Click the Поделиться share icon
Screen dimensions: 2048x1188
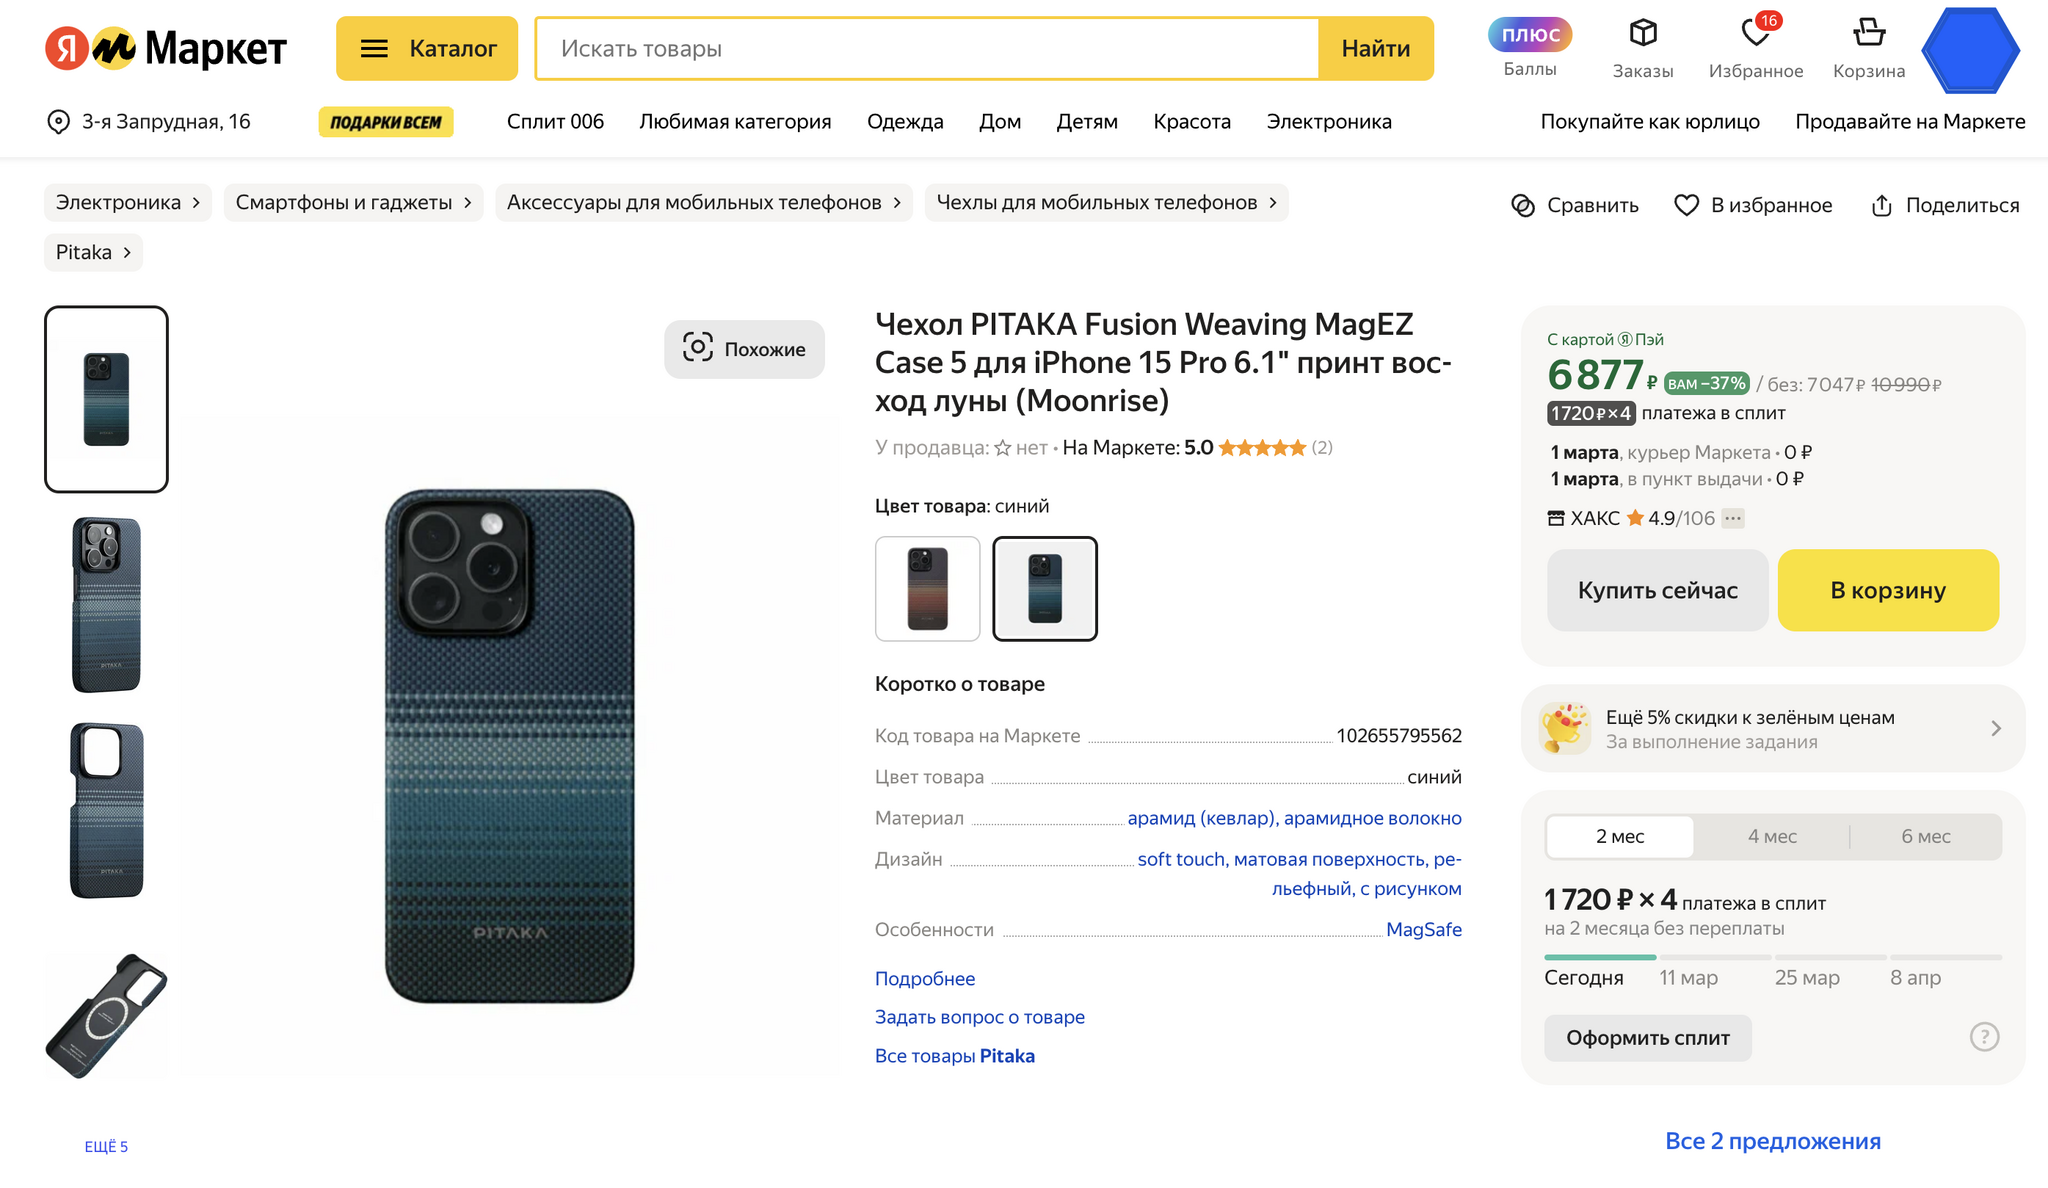1882,206
